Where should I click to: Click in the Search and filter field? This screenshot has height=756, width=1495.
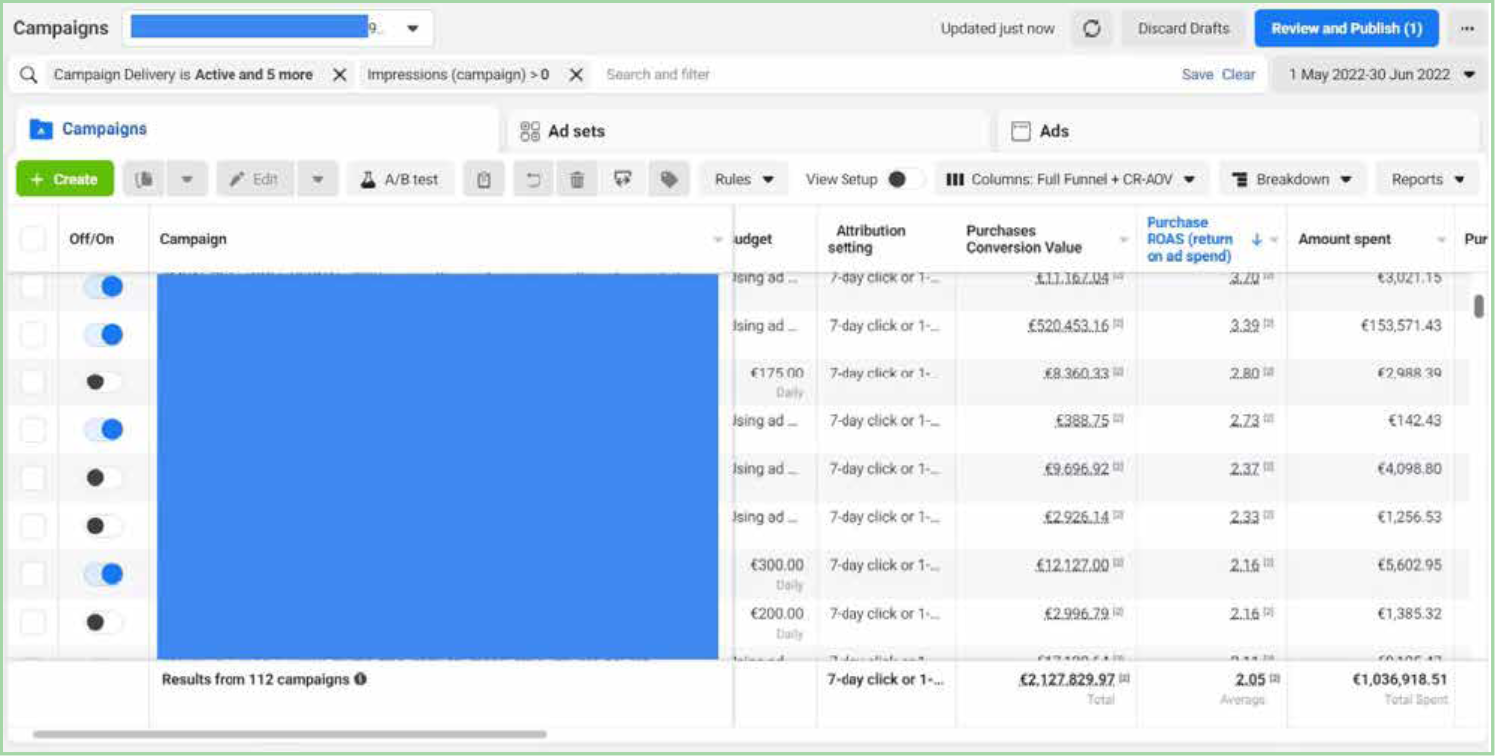tap(880, 75)
